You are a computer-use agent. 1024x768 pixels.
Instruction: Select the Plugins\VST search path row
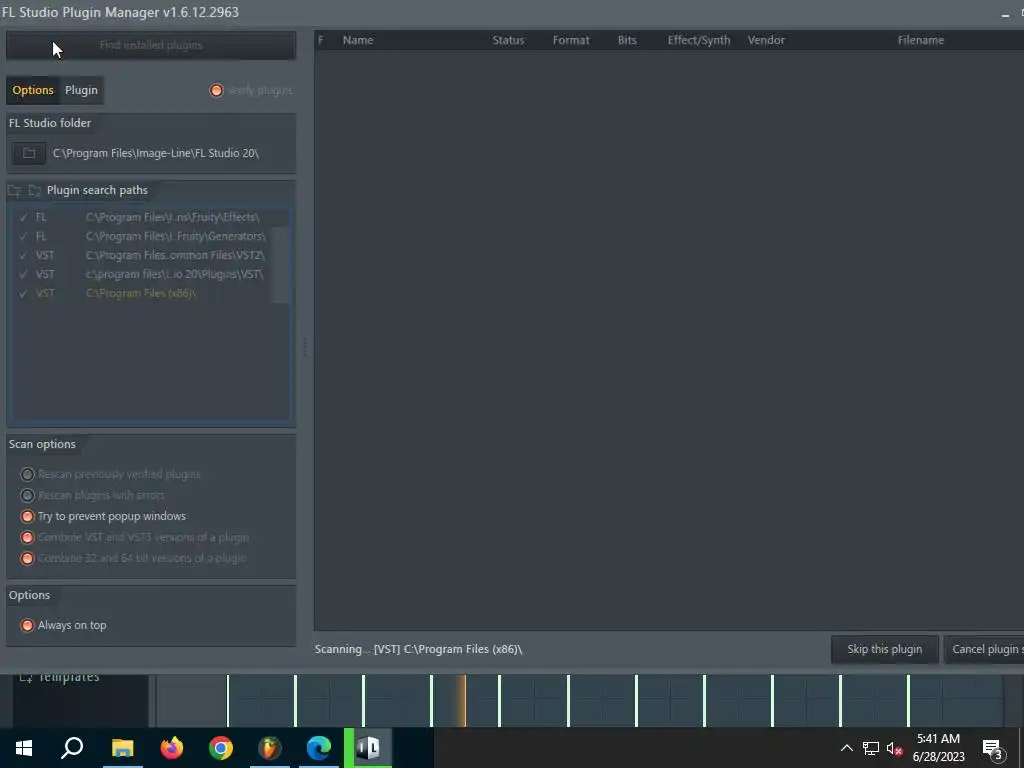click(x=141, y=274)
